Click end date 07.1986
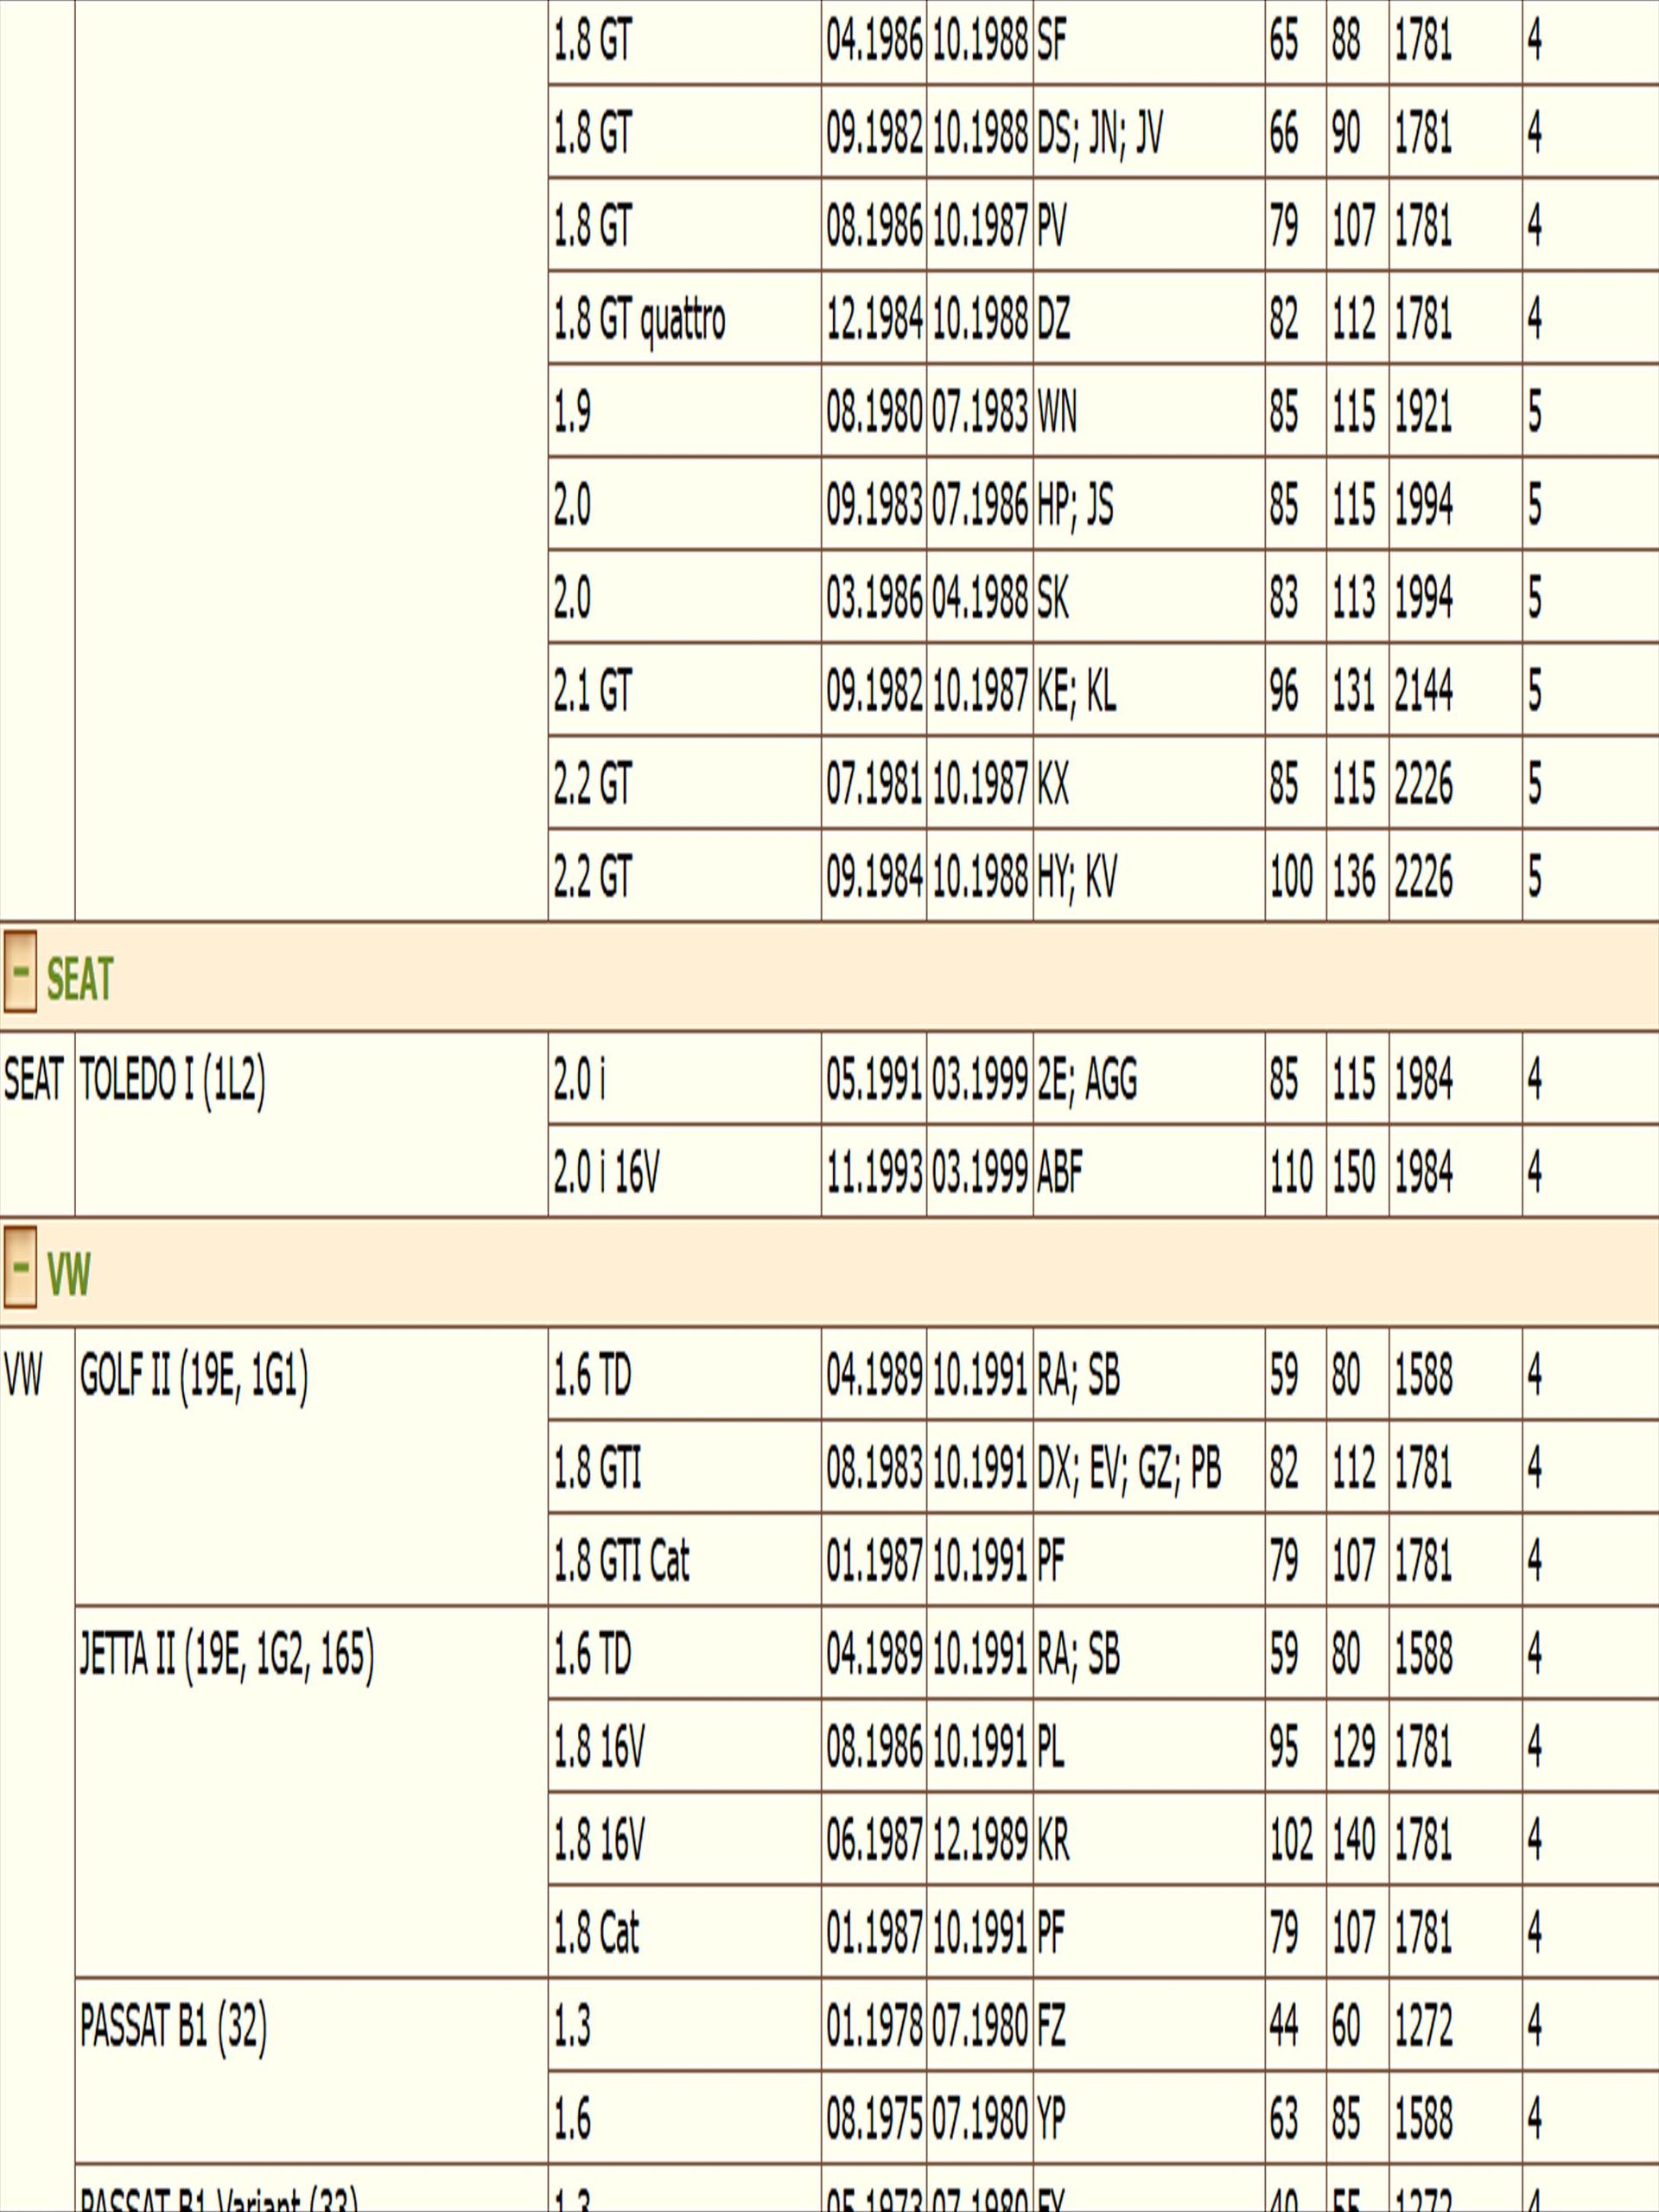This screenshot has height=2212, width=1659. point(980,504)
